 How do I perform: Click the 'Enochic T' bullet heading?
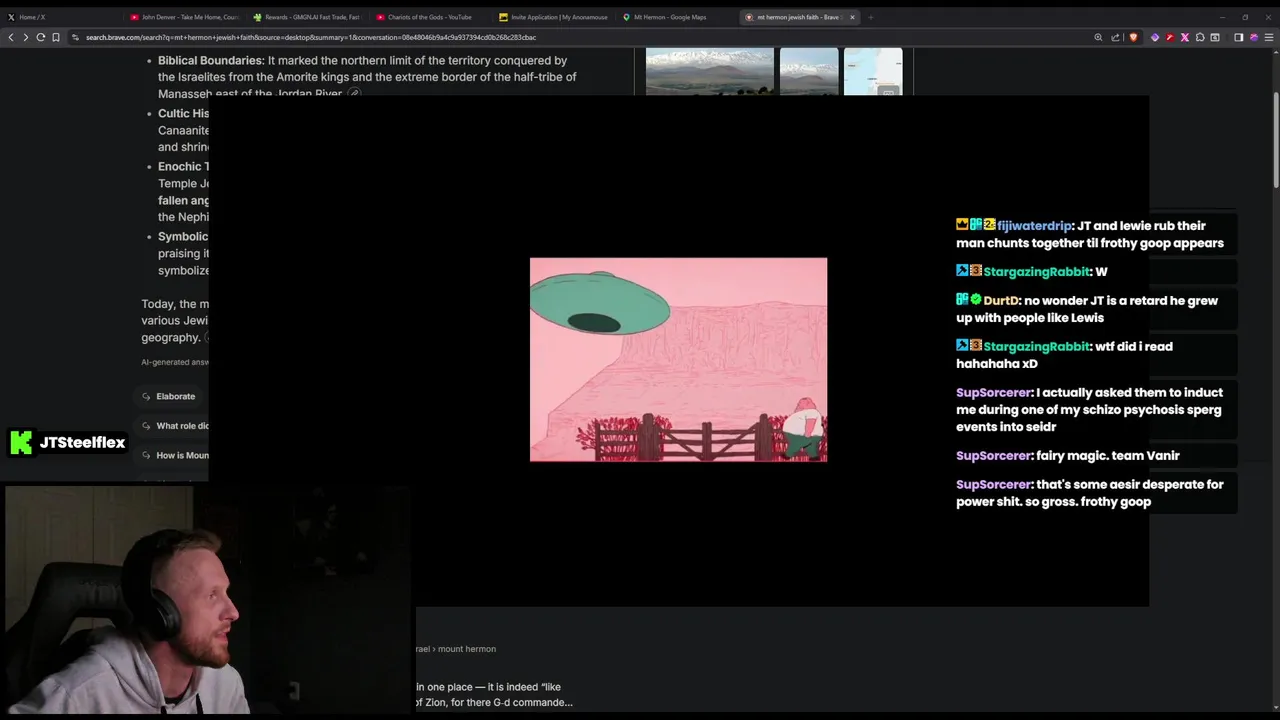pyautogui.click(x=183, y=167)
